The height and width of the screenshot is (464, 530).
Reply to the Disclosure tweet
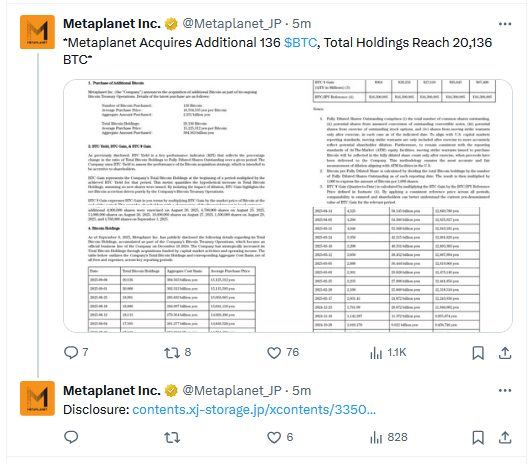(71, 437)
